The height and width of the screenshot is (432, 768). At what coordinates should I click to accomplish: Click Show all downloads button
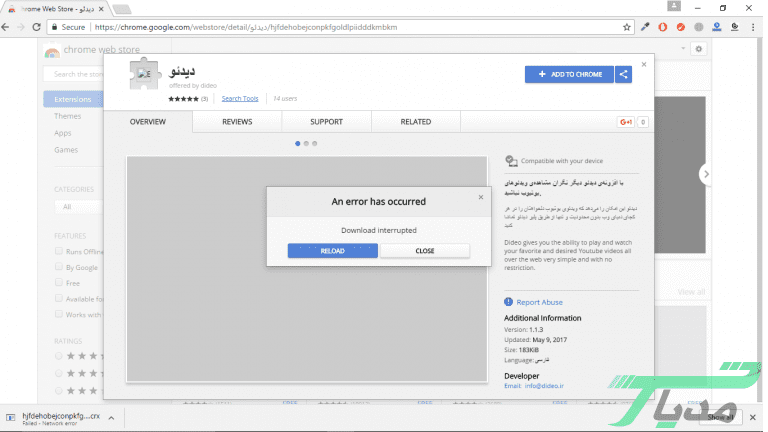pos(720,417)
